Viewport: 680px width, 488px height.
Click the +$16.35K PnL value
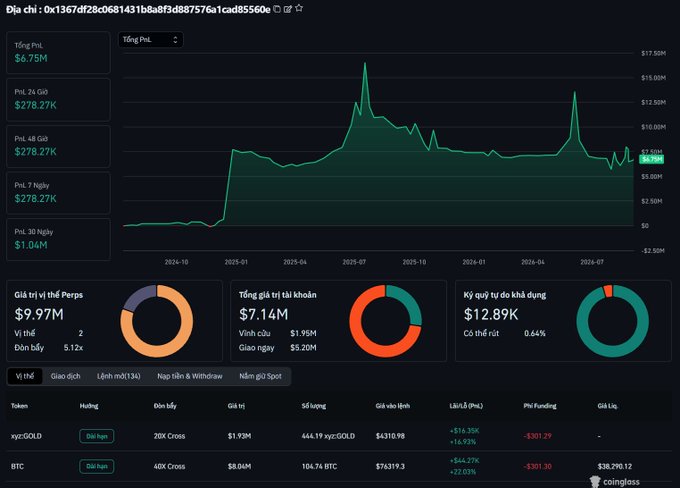tap(464, 431)
